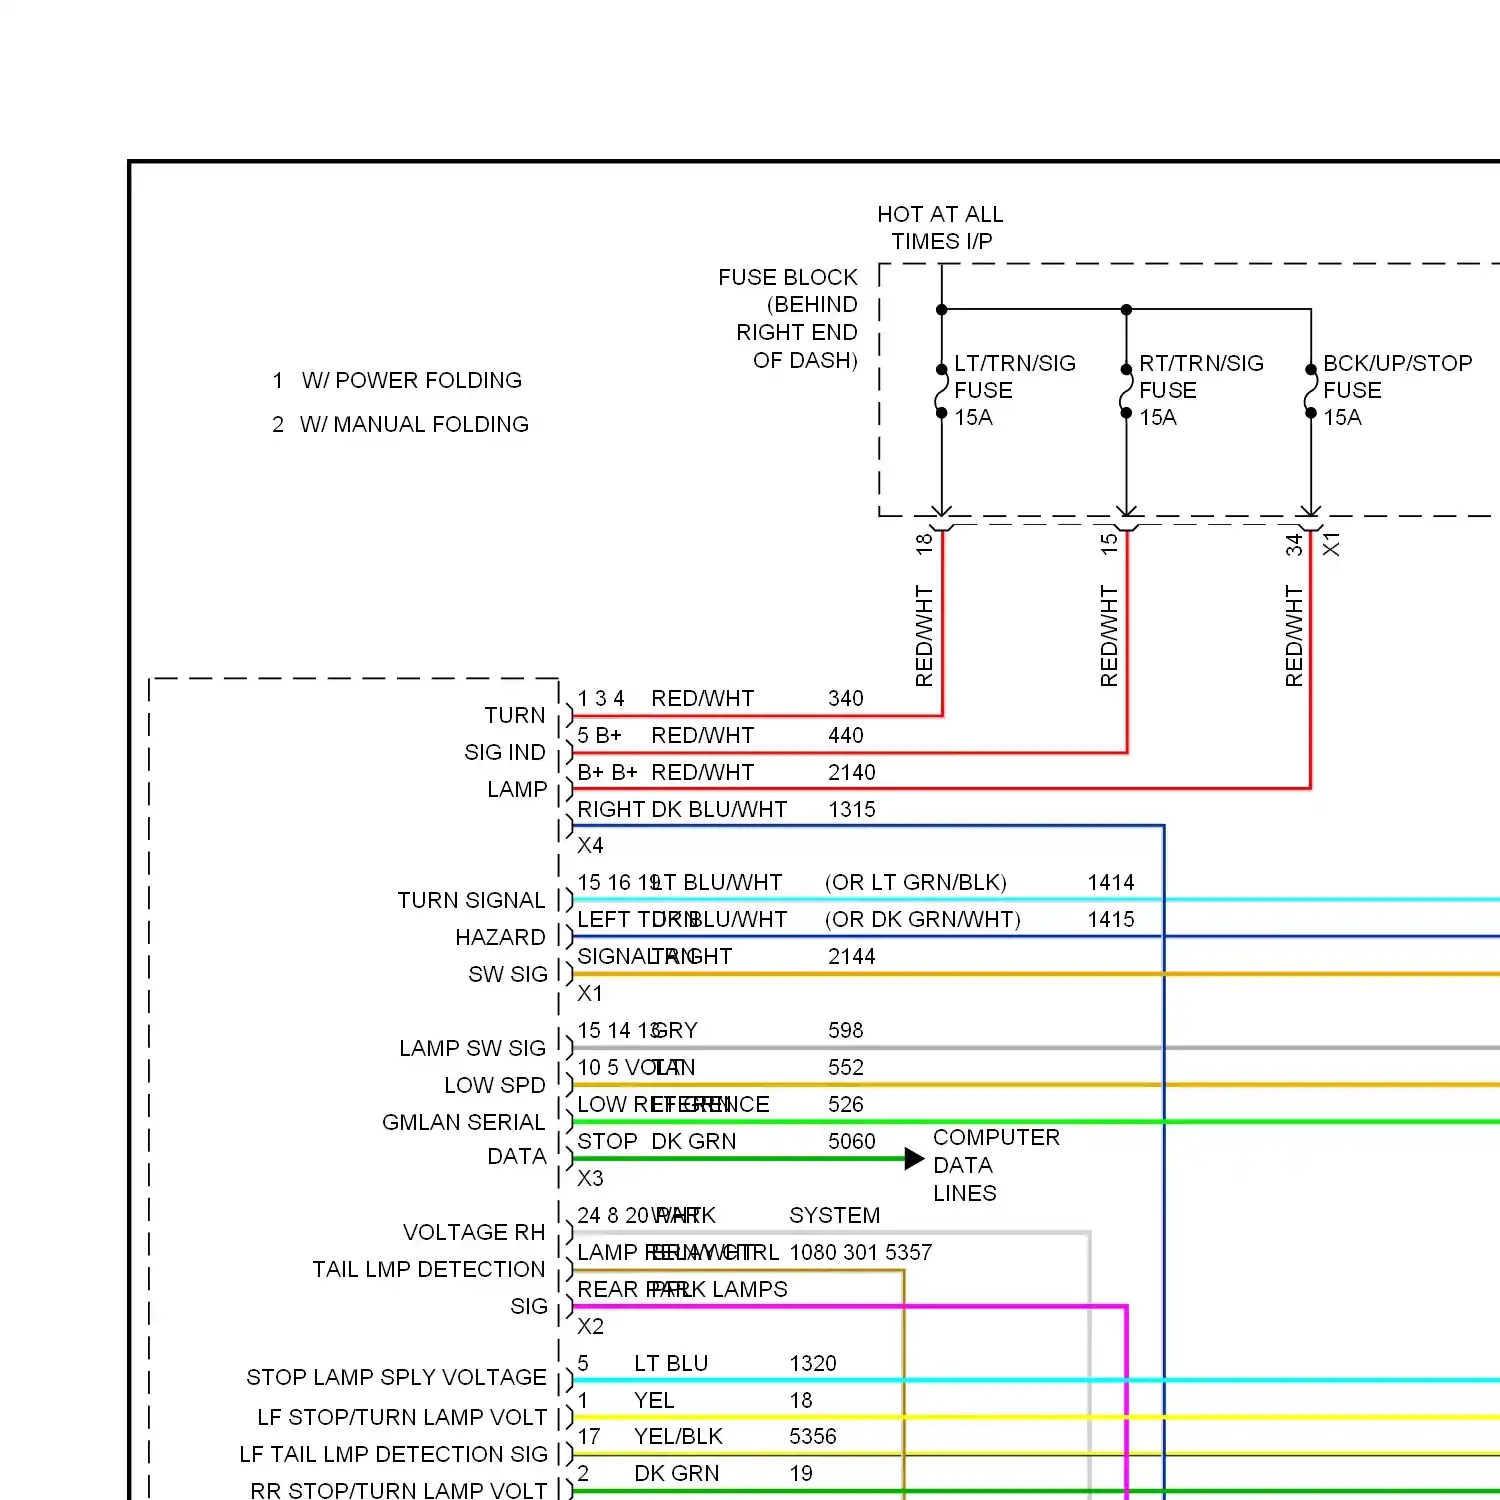1500x1500 pixels.
Task: Click circuit number 440
Action: coord(846,735)
